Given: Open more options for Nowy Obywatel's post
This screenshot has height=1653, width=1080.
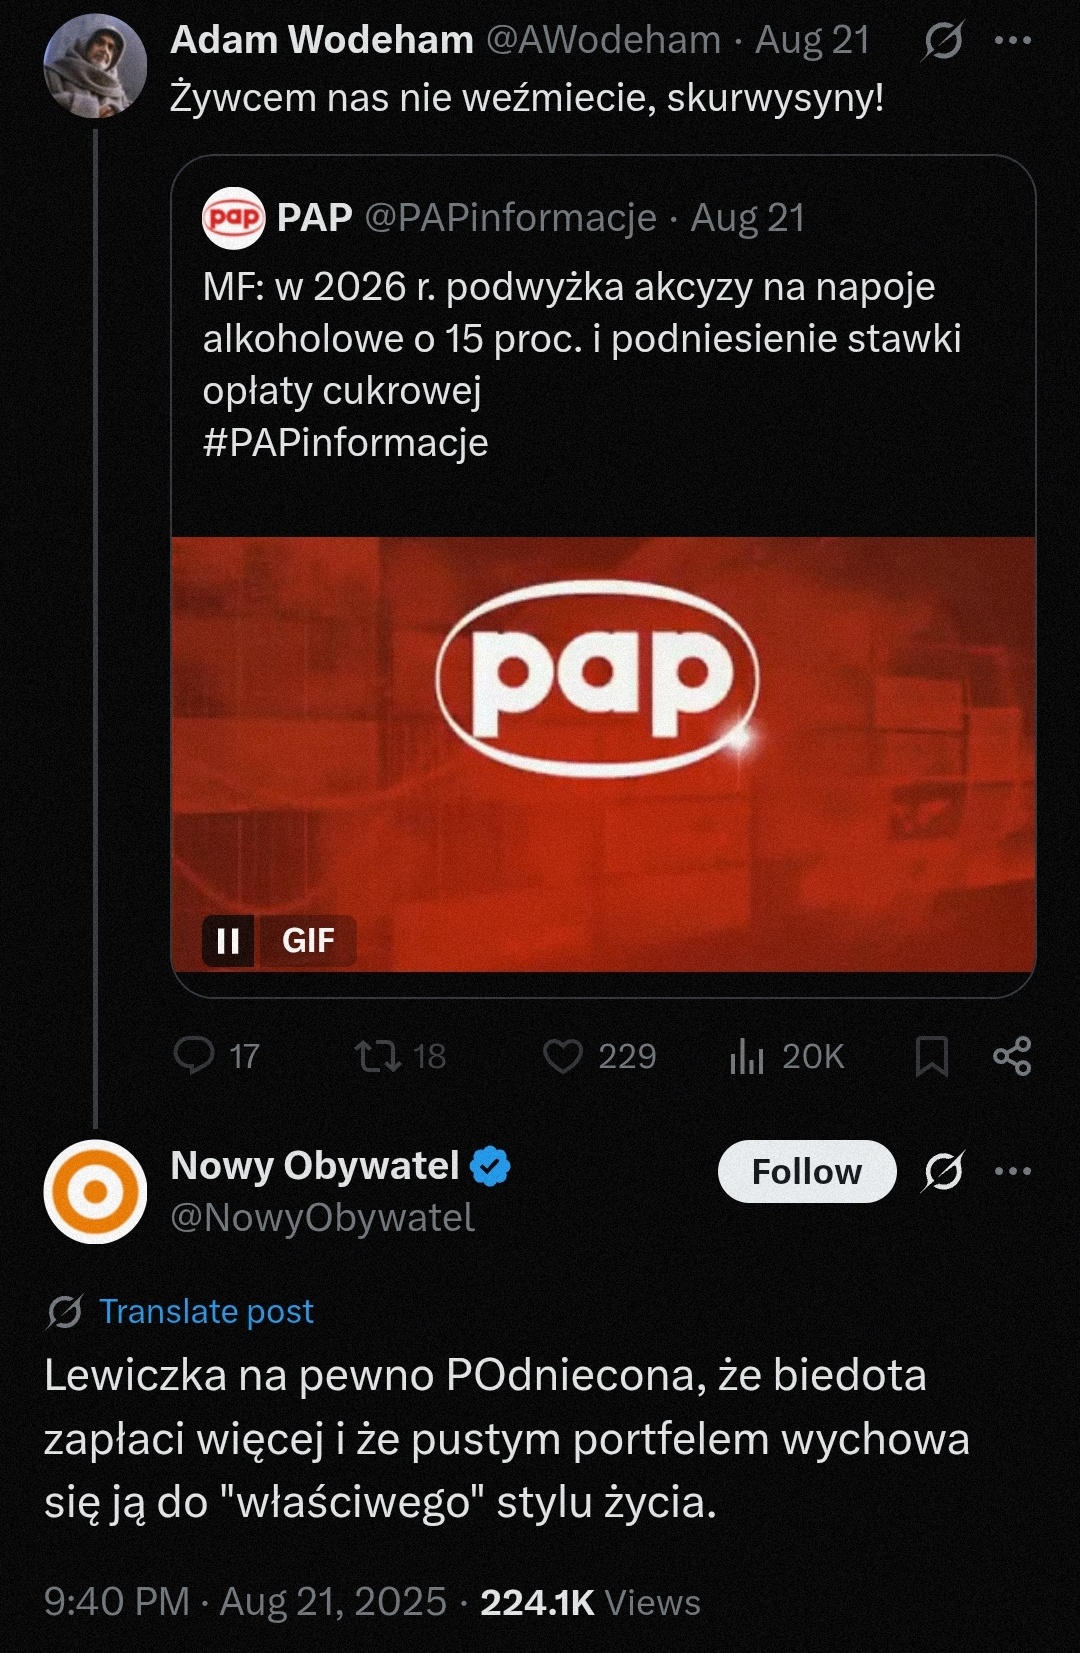Looking at the screenshot, I should point(1013,1171).
